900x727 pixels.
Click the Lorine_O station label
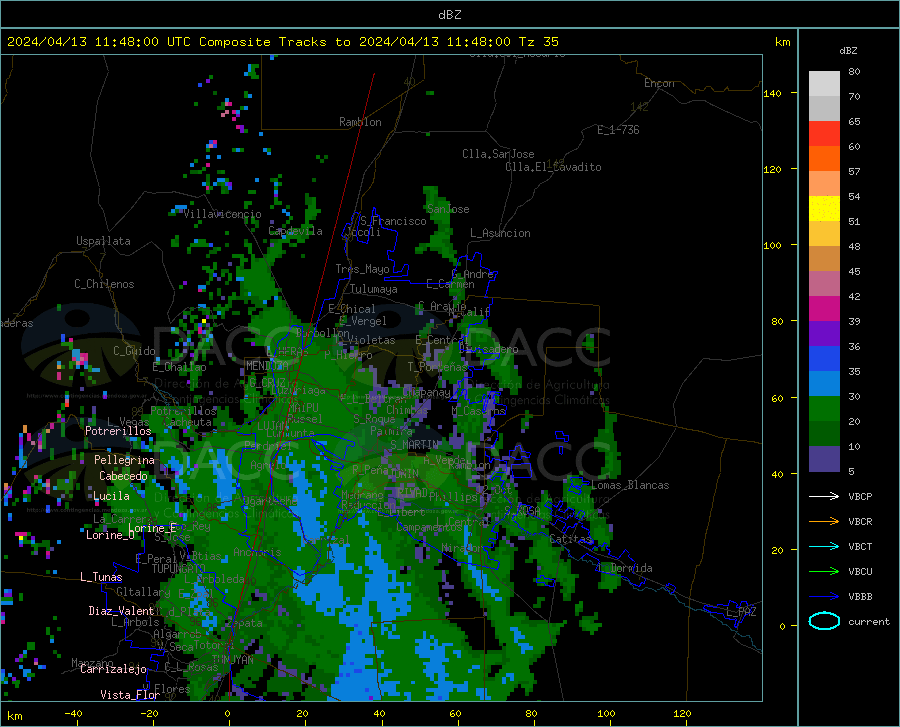(x=110, y=535)
